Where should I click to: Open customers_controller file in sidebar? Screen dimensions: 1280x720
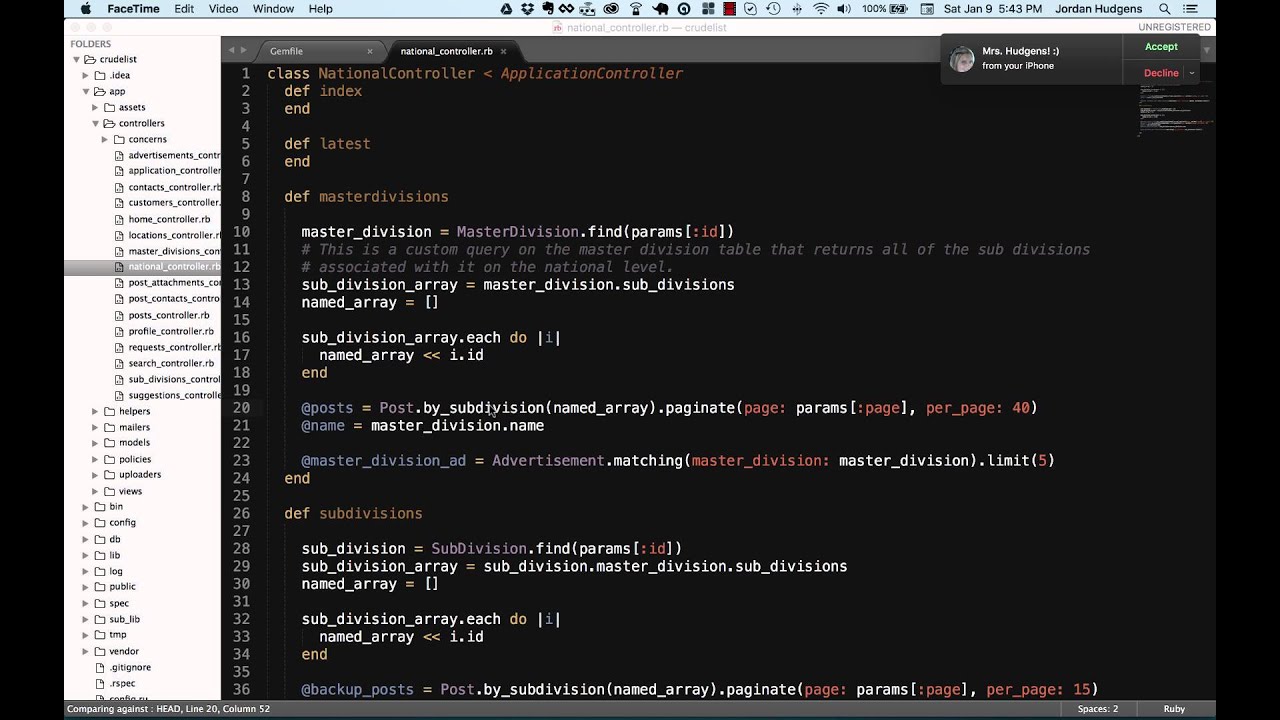174,203
